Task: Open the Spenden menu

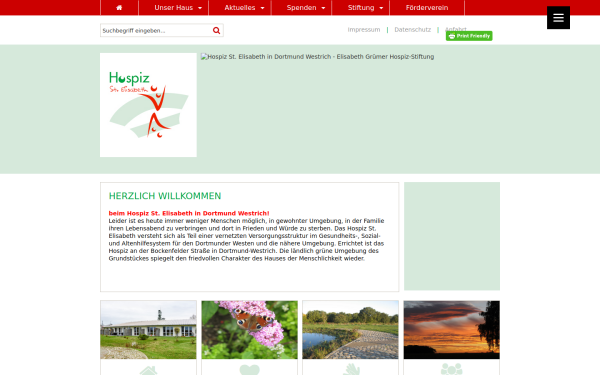Action: coord(302,8)
